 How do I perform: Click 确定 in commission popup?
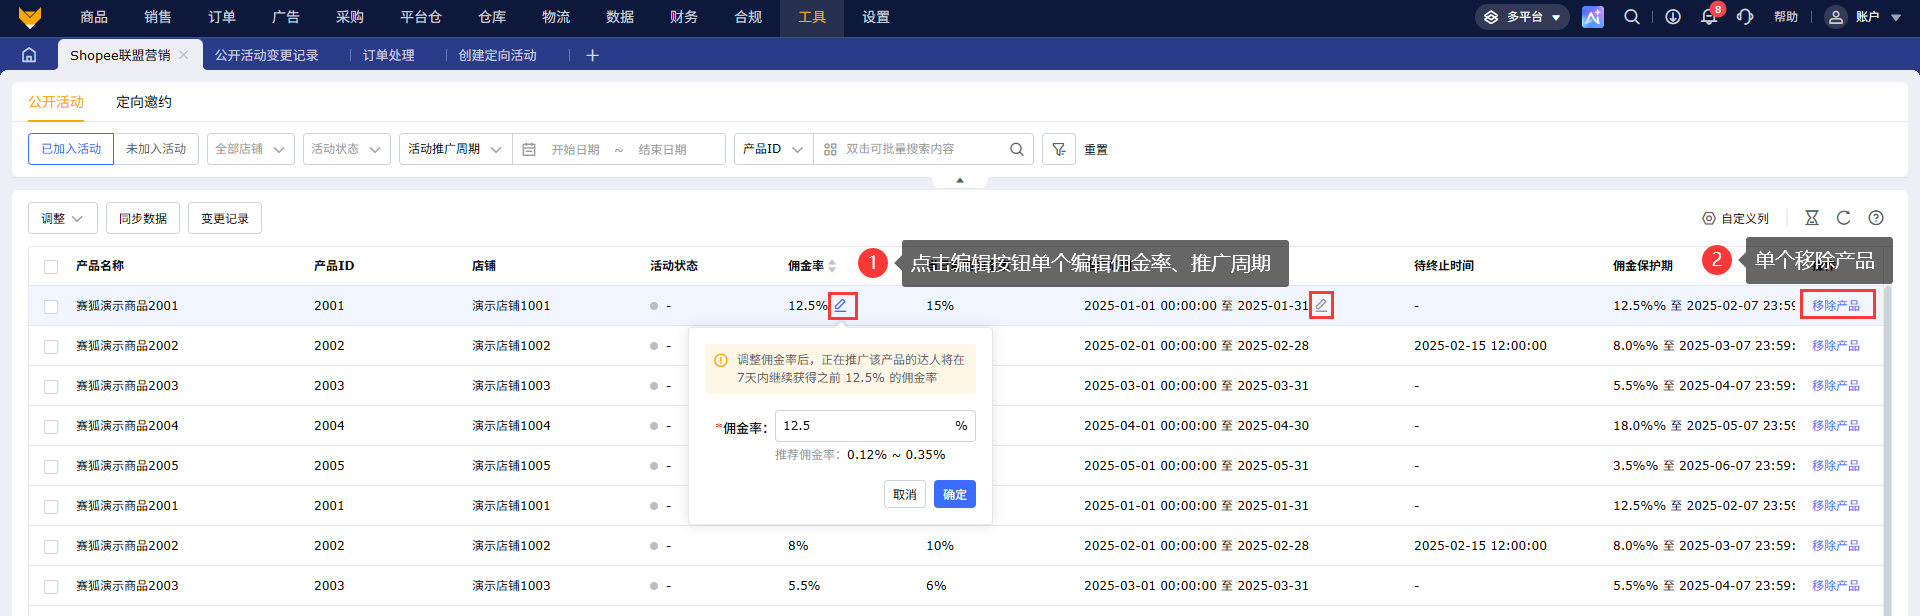[x=955, y=494]
